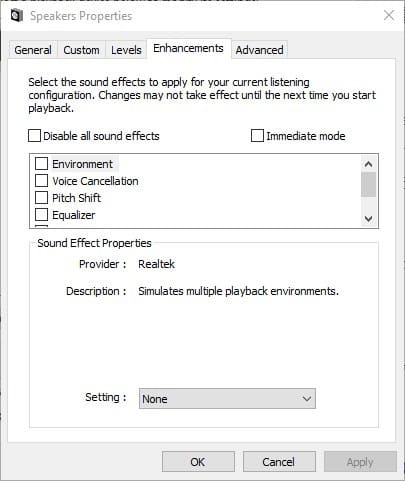Check the Environment effect box

(41, 164)
